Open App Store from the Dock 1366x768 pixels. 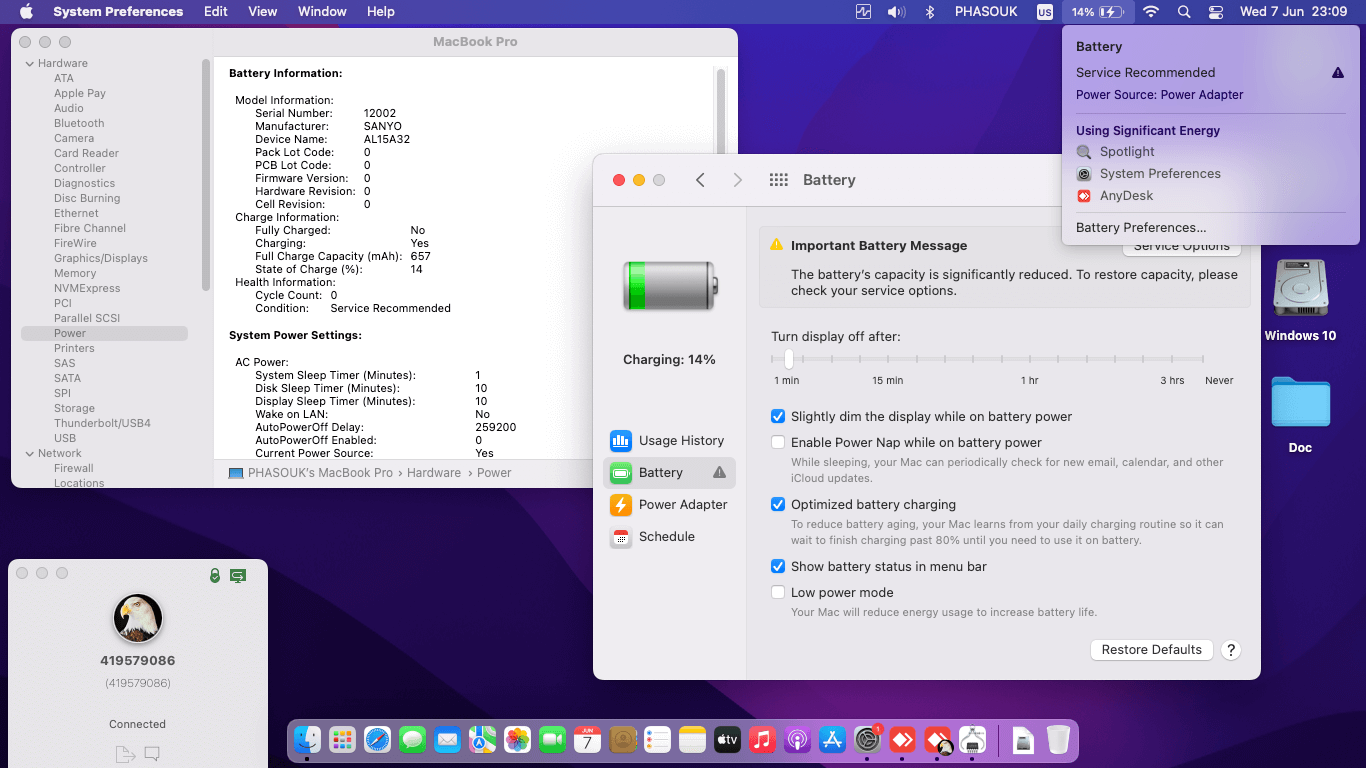(832, 739)
